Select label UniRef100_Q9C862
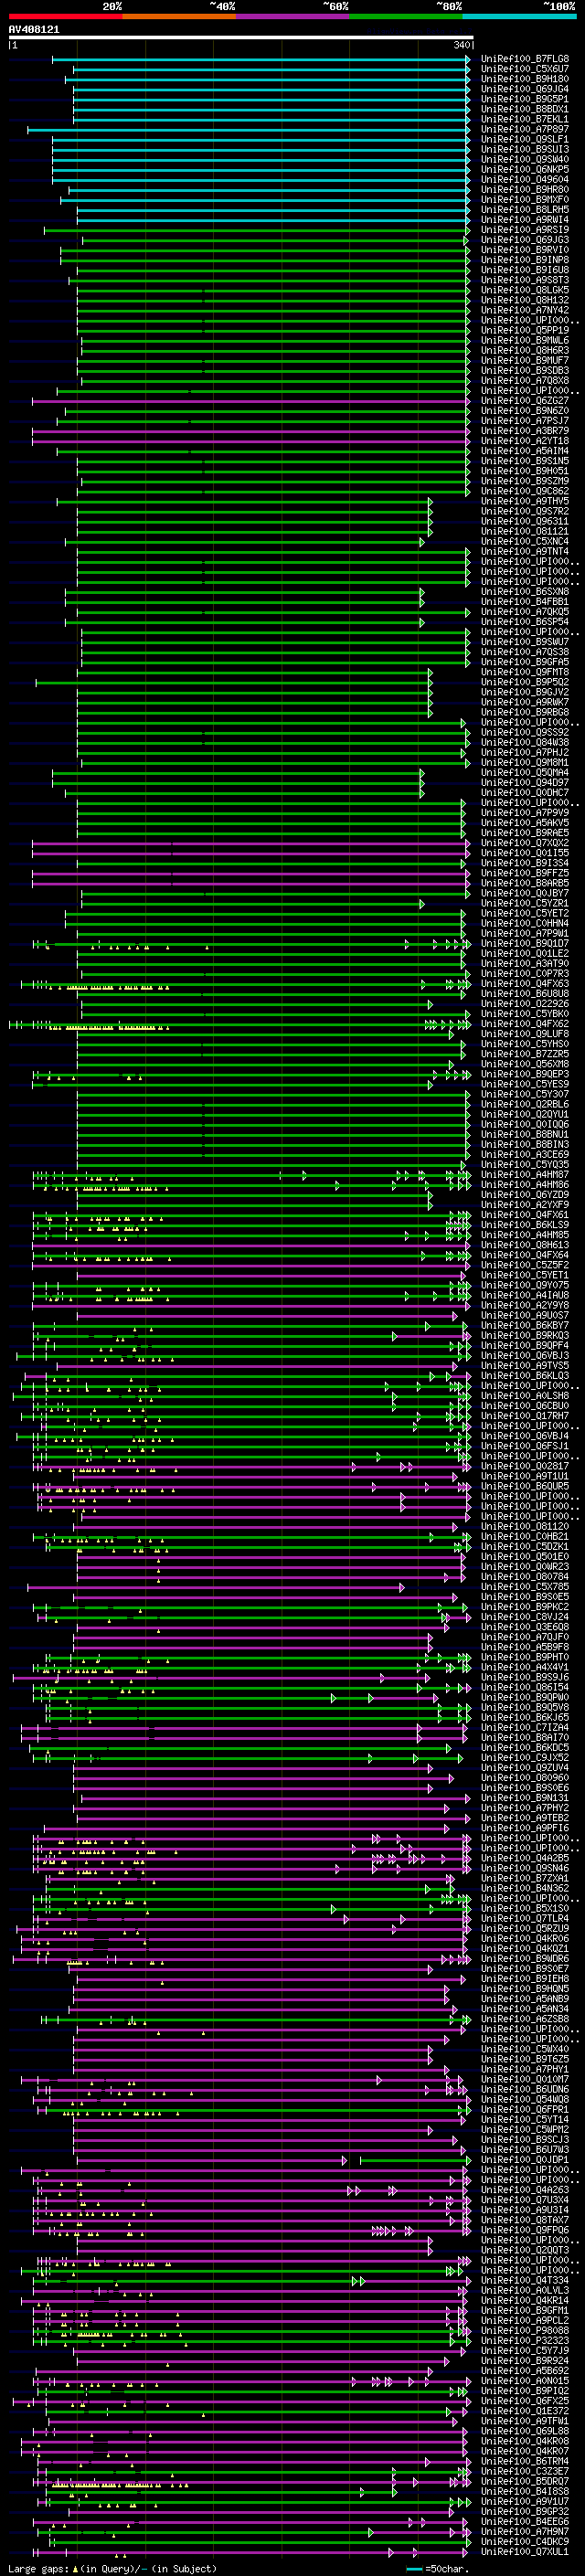The height and width of the screenshot is (2576, 585). click(x=525, y=491)
